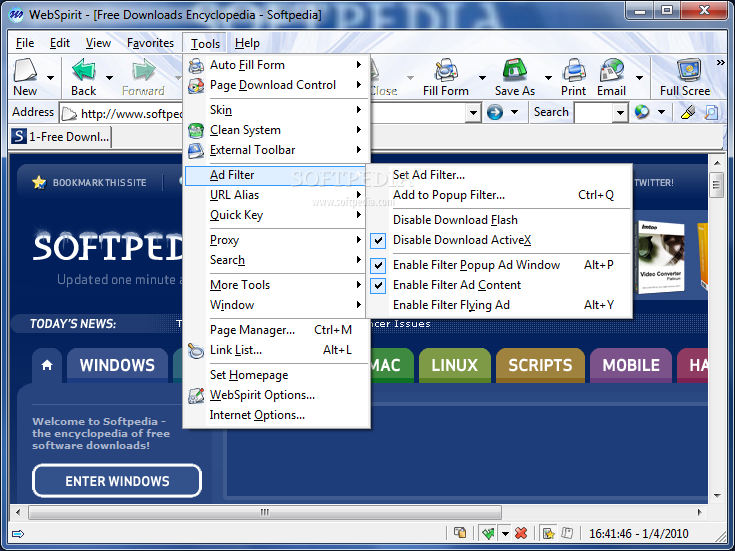
Task: Choose Set Homepage menu entry
Action: click(277, 375)
